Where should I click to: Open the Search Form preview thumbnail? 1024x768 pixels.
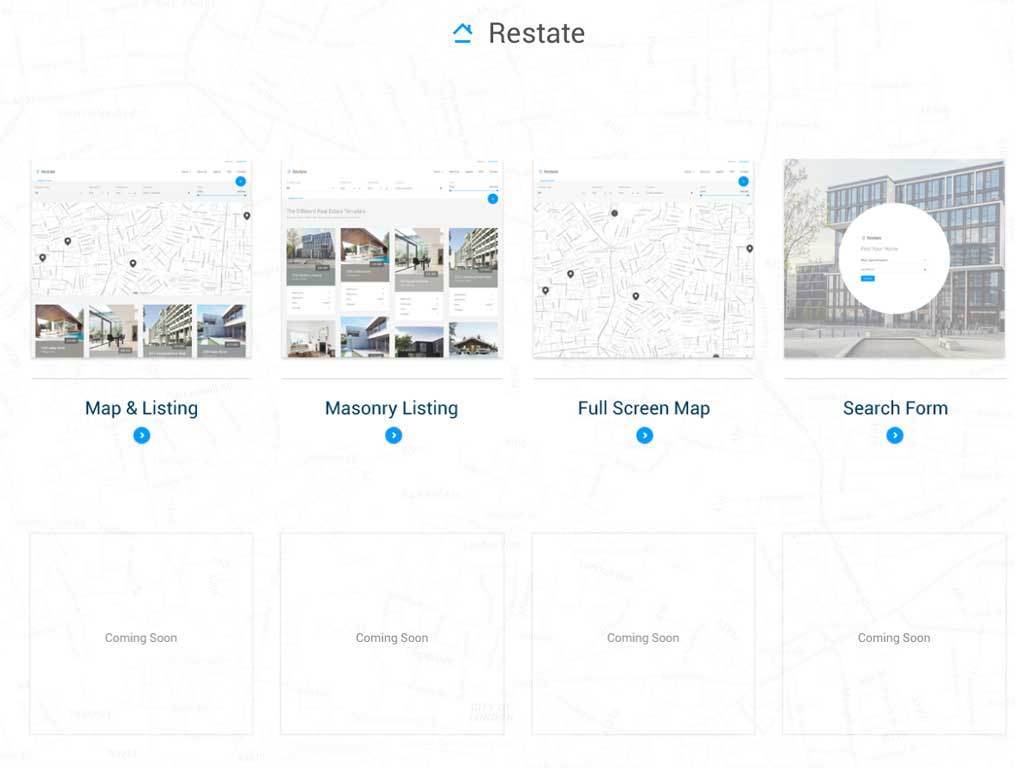894,258
